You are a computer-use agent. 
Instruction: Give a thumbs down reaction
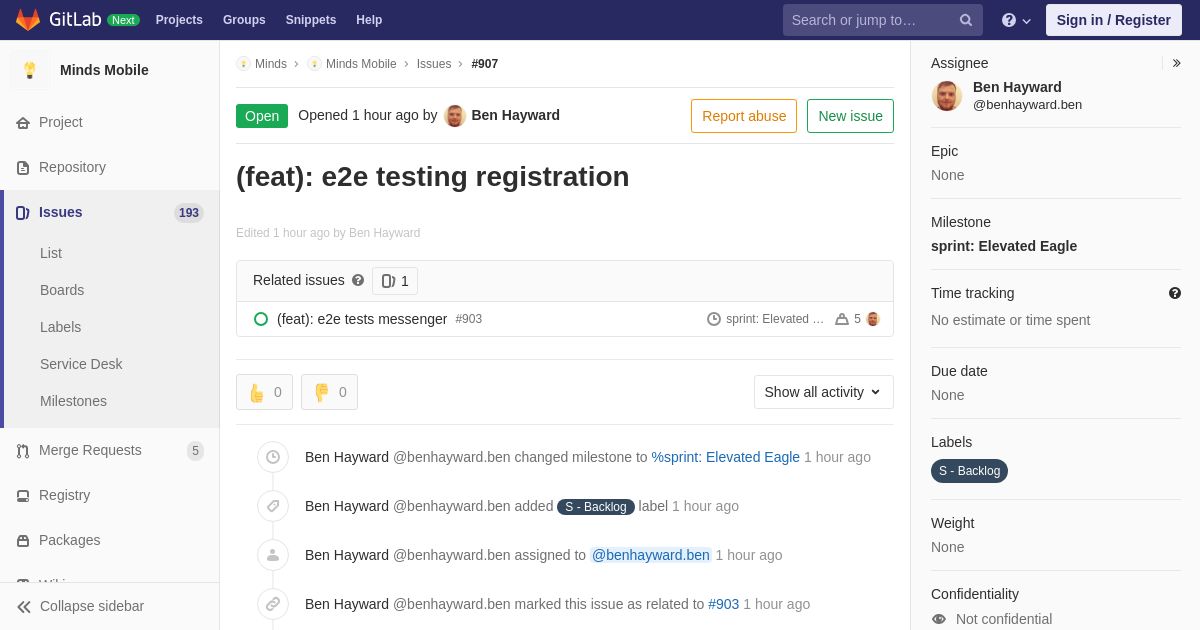[329, 392]
